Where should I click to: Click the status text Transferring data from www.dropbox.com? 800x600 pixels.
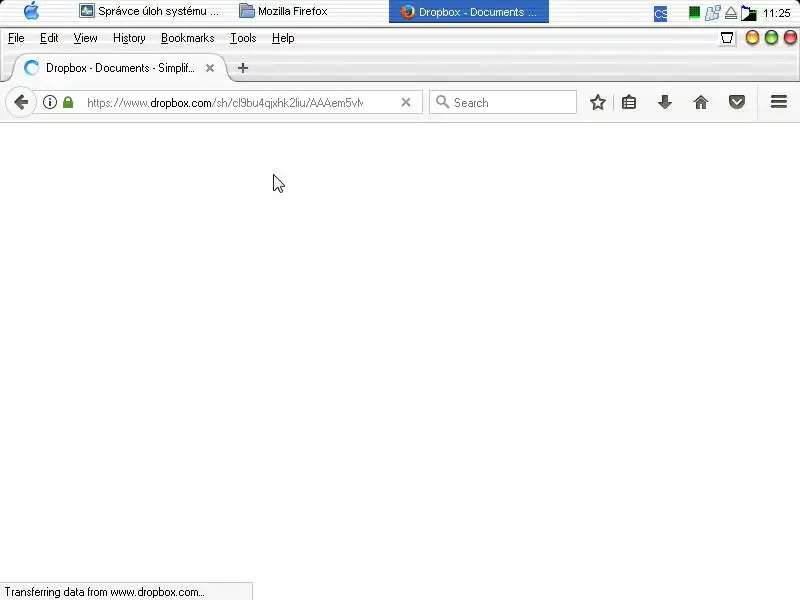coord(105,592)
